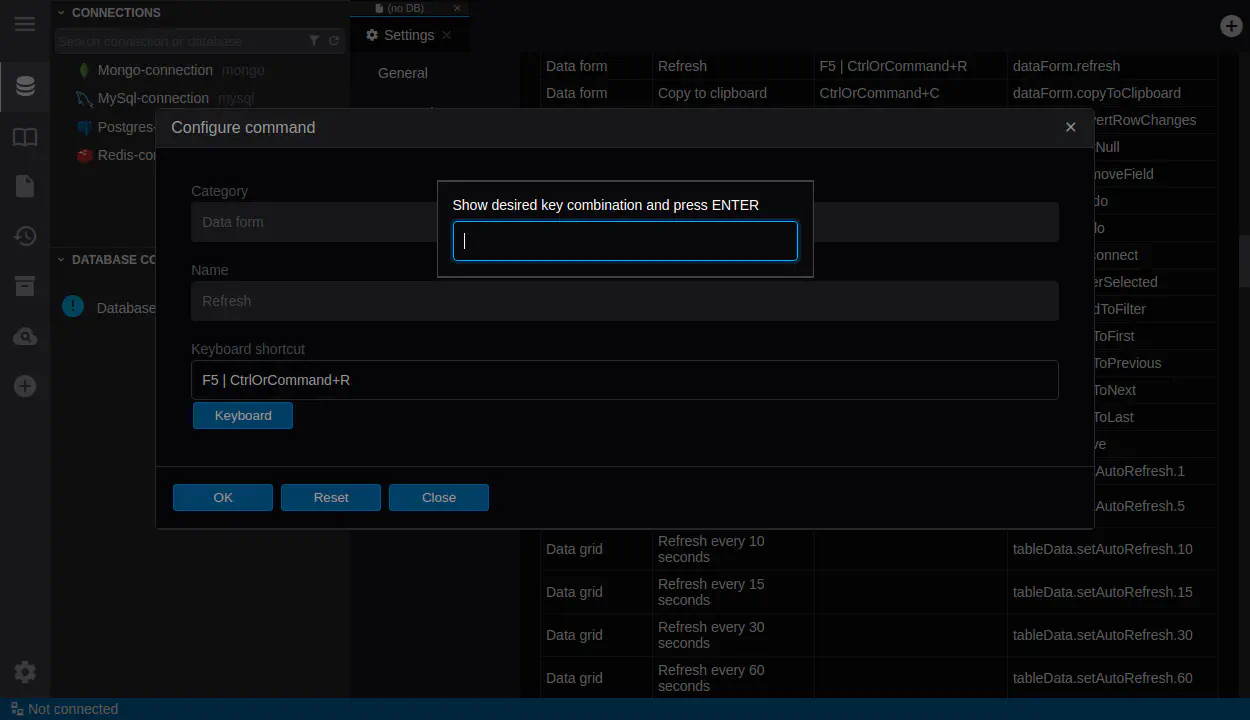The height and width of the screenshot is (720, 1250).
Task: Collapse the DATABASE CONTENT section chevron
Action: click(61, 260)
